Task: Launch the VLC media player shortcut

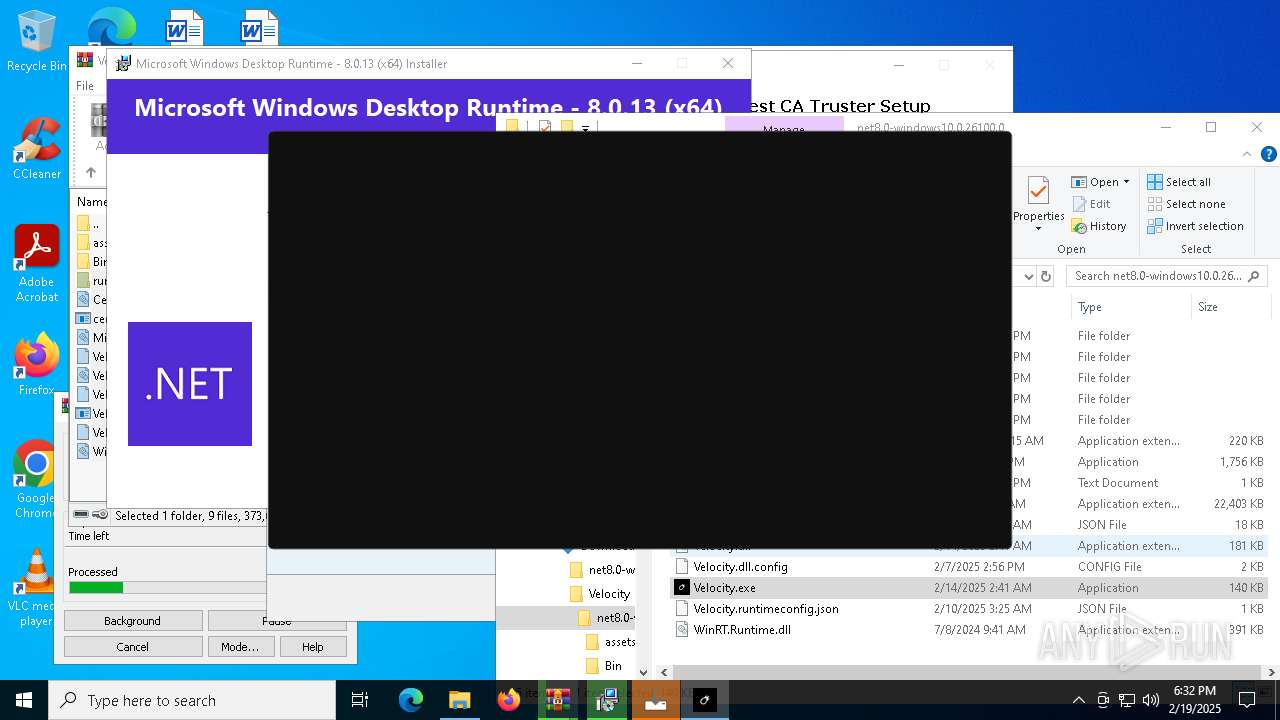Action: 36,588
